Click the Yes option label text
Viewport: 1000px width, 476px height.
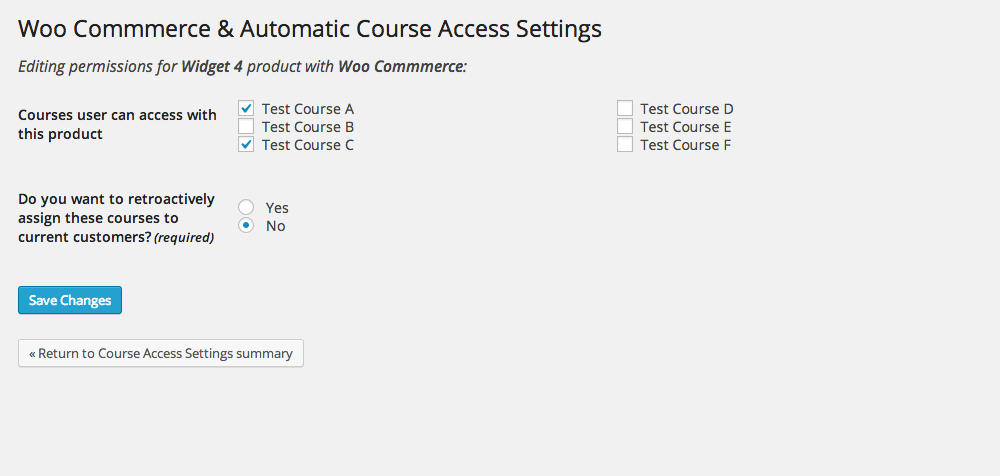[x=277, y=208]
